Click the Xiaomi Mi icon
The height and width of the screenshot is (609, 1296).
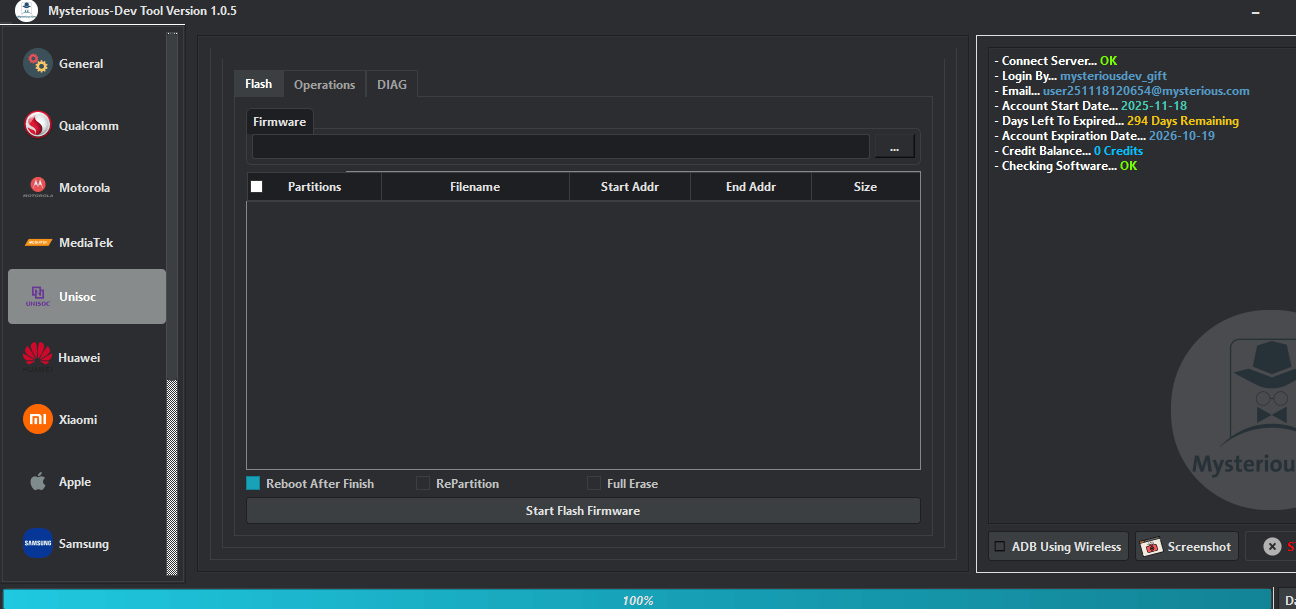tap(37, 419)
